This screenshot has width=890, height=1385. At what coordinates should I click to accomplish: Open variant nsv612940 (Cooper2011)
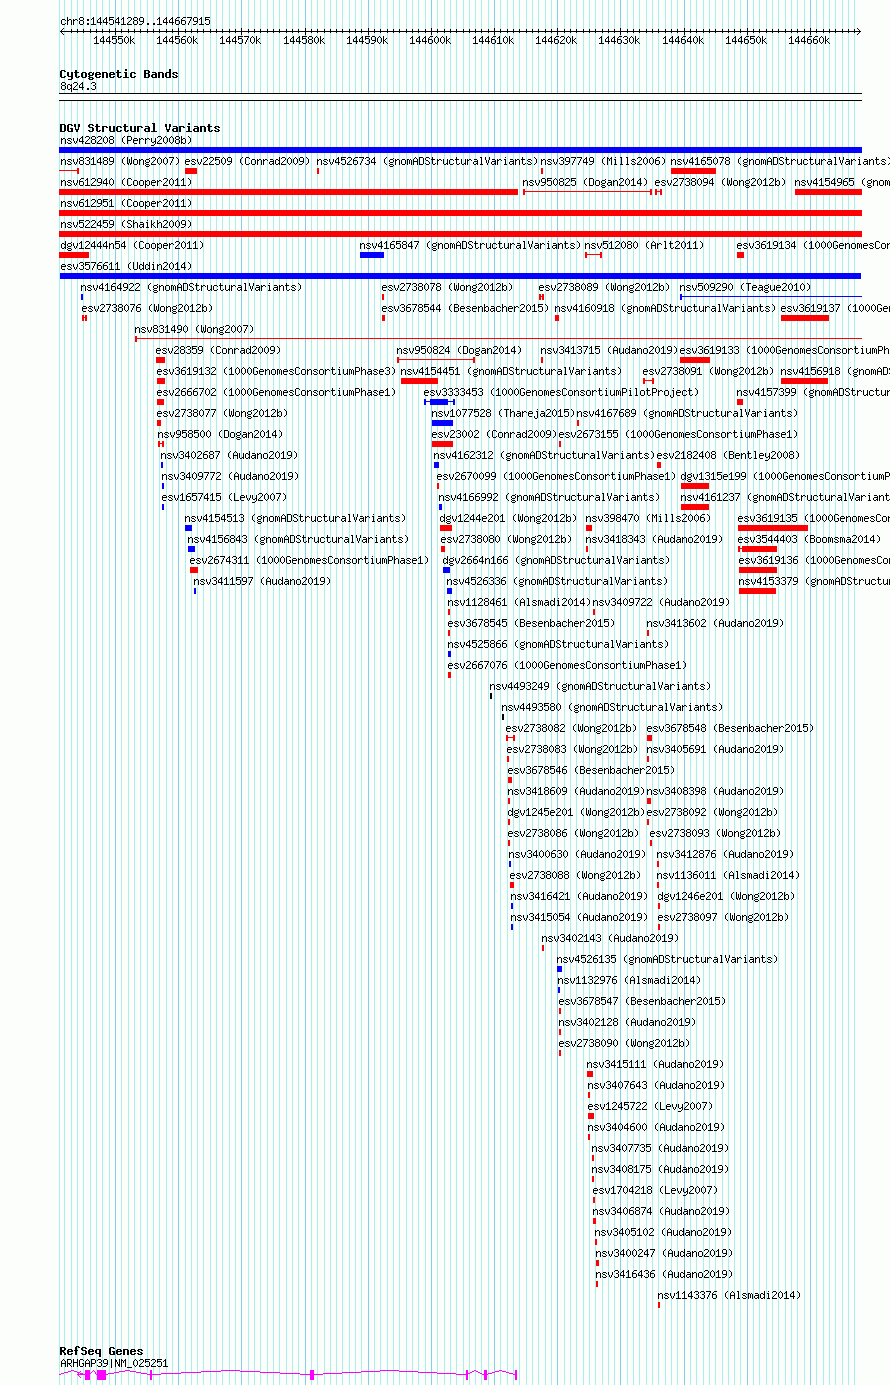[126, 182]
